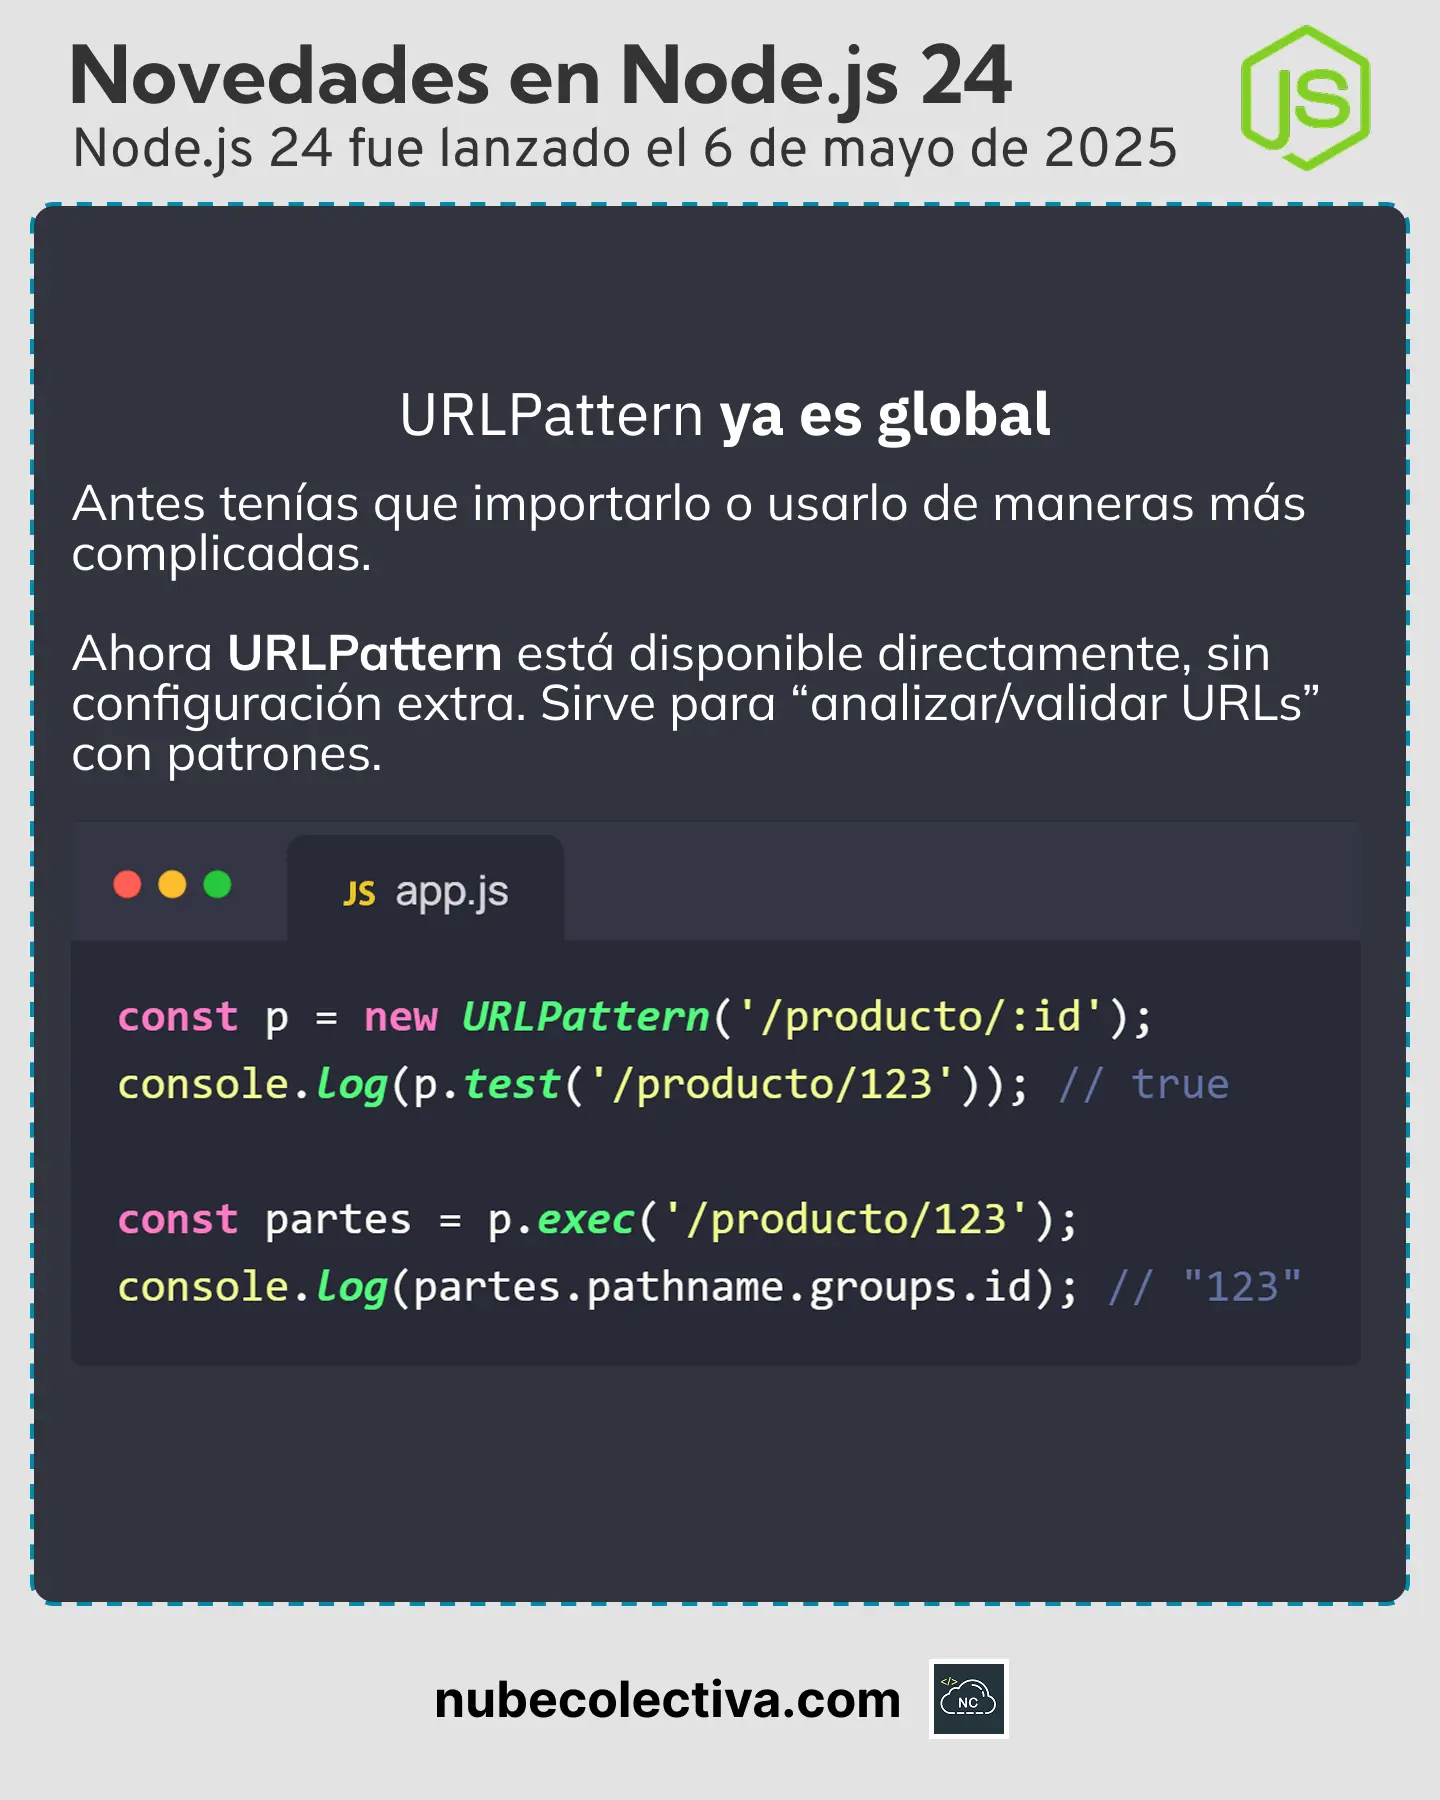Click the yellow JS file icon

pyautogui.click(x=359, y=893)
